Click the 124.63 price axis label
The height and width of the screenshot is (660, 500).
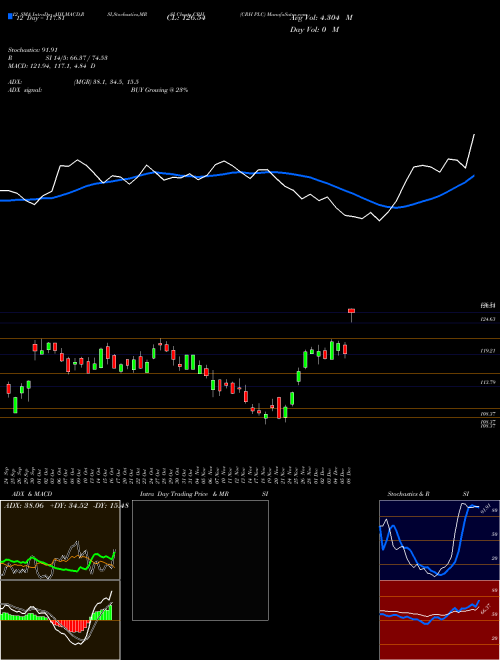488,319
